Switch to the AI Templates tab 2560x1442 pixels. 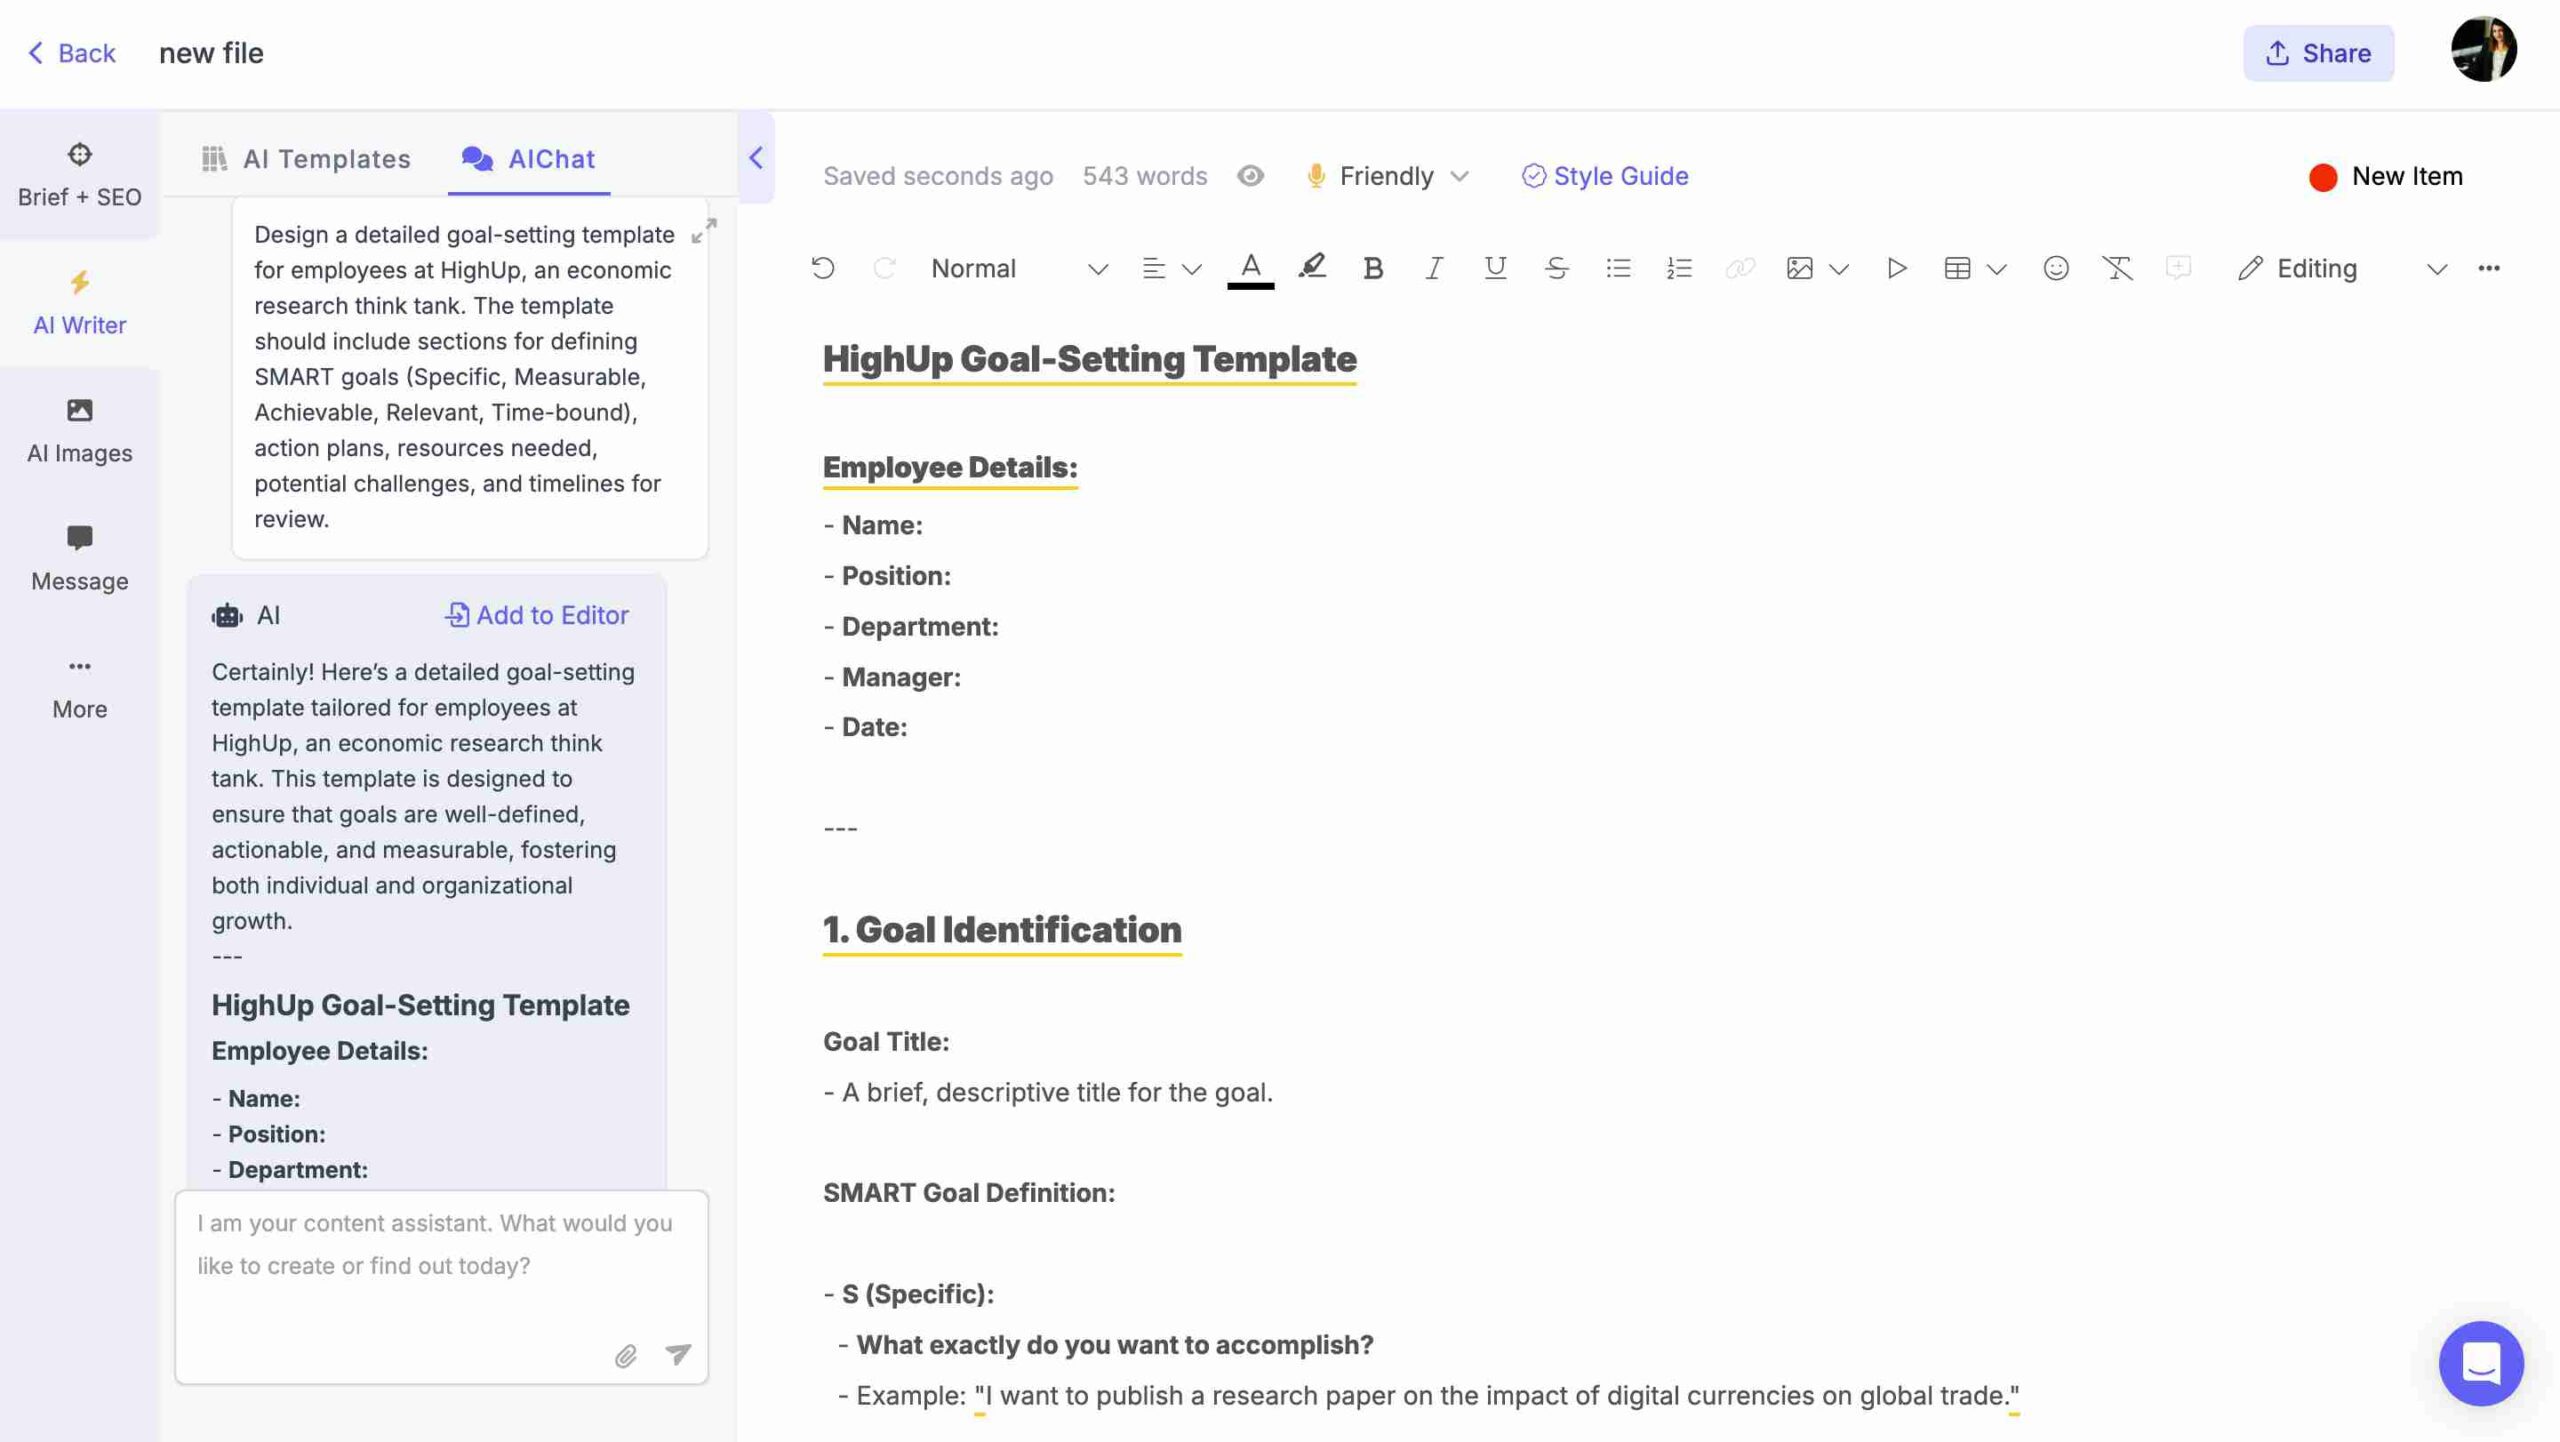click(x=306, y=159)
